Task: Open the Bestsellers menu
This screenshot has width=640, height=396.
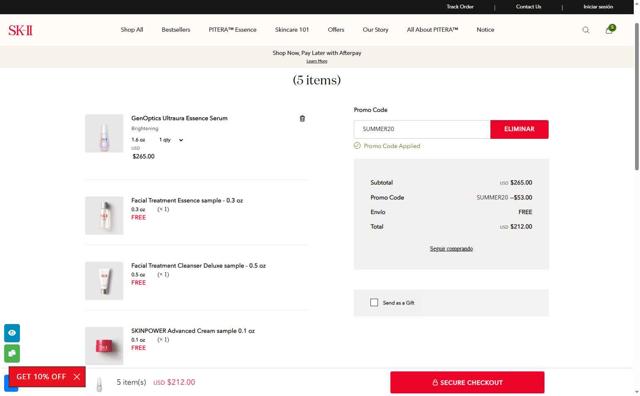Action: (176, 30)
